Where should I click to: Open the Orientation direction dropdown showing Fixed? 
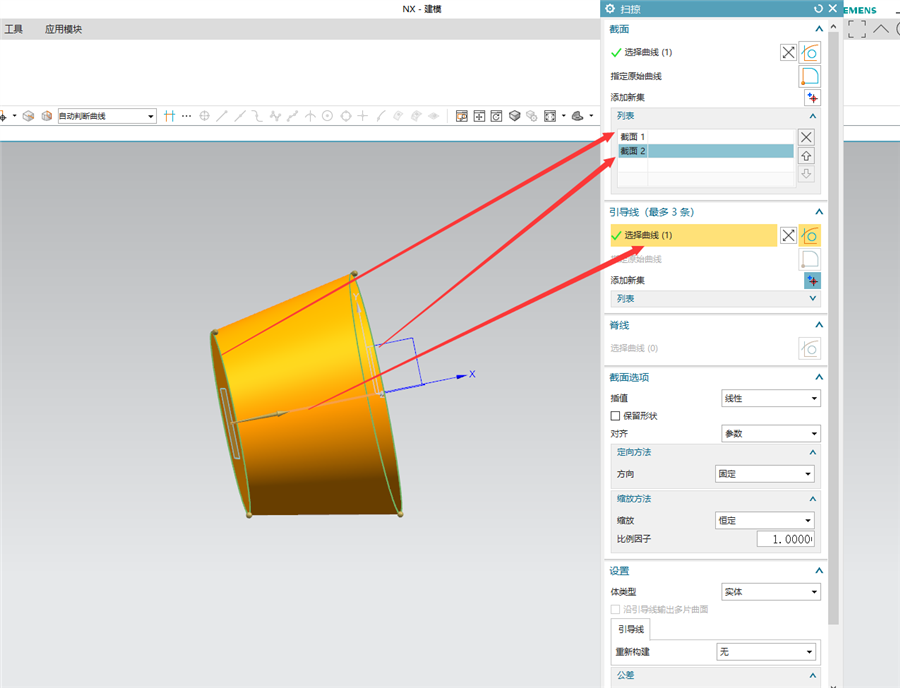tap(765, 474)
